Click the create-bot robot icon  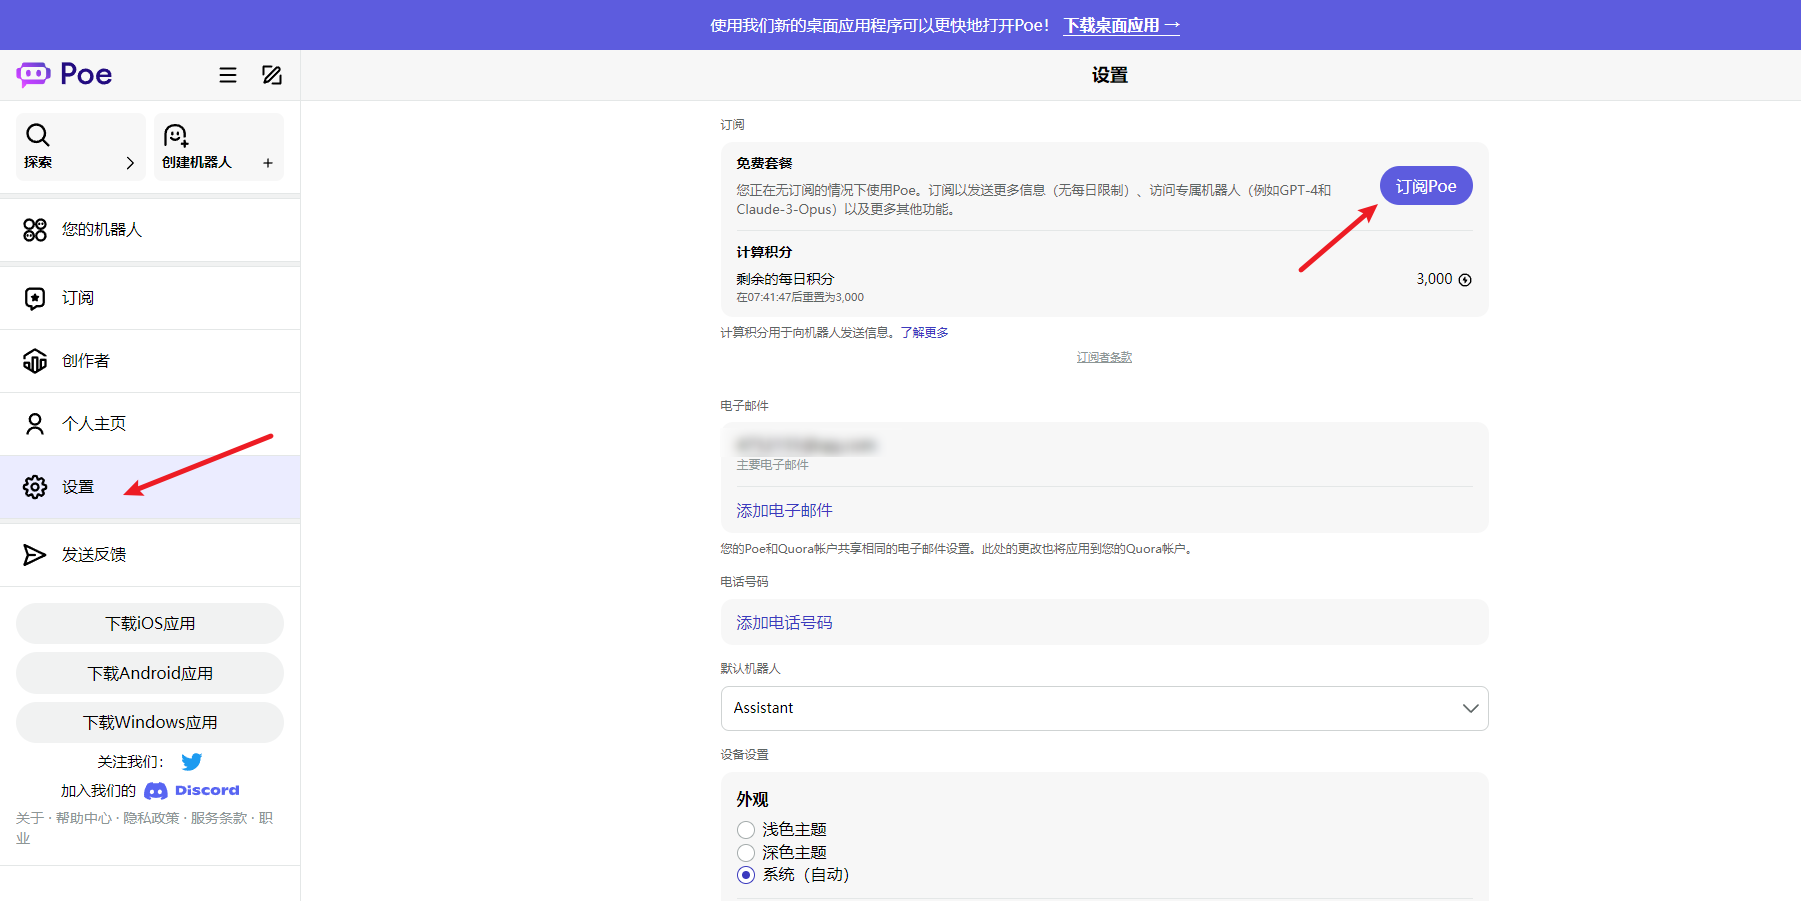pyautogui.click(x=176, y=135)
